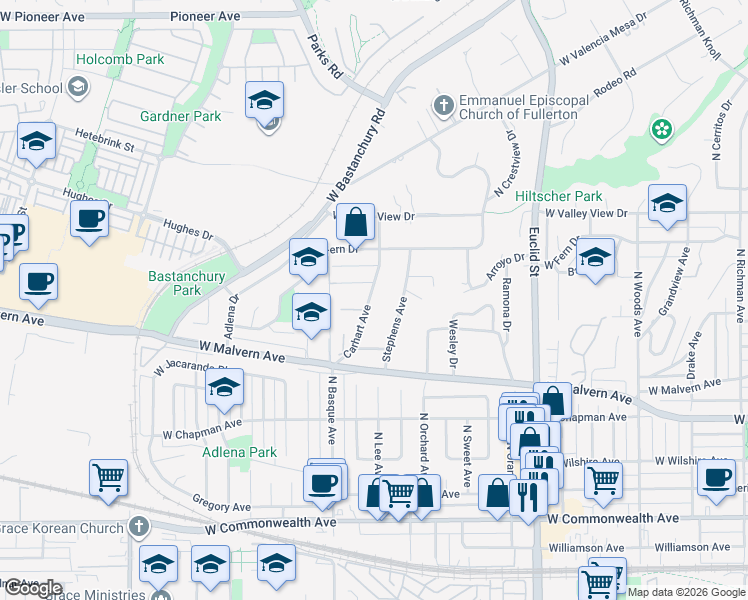Click the school icon next to 'ler School'
Image resolution: width=748 pixels, height=600 pixels.
click(x=78, y=87)
